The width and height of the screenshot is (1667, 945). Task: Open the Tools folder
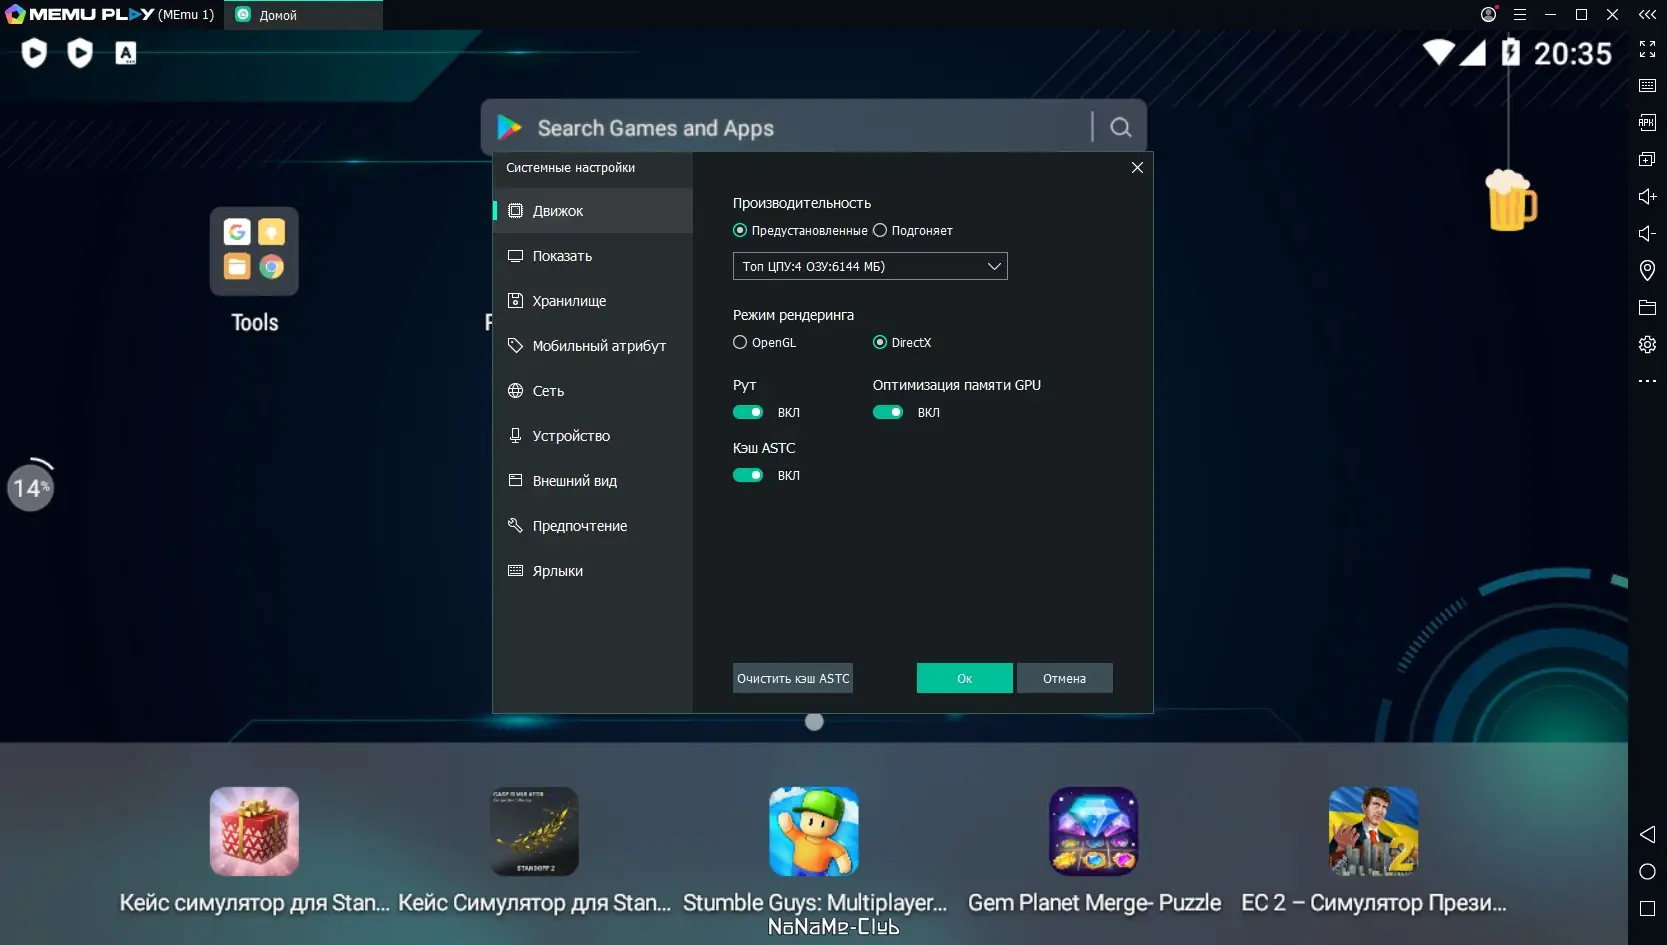pyautogui.click(x=254, y=251)
